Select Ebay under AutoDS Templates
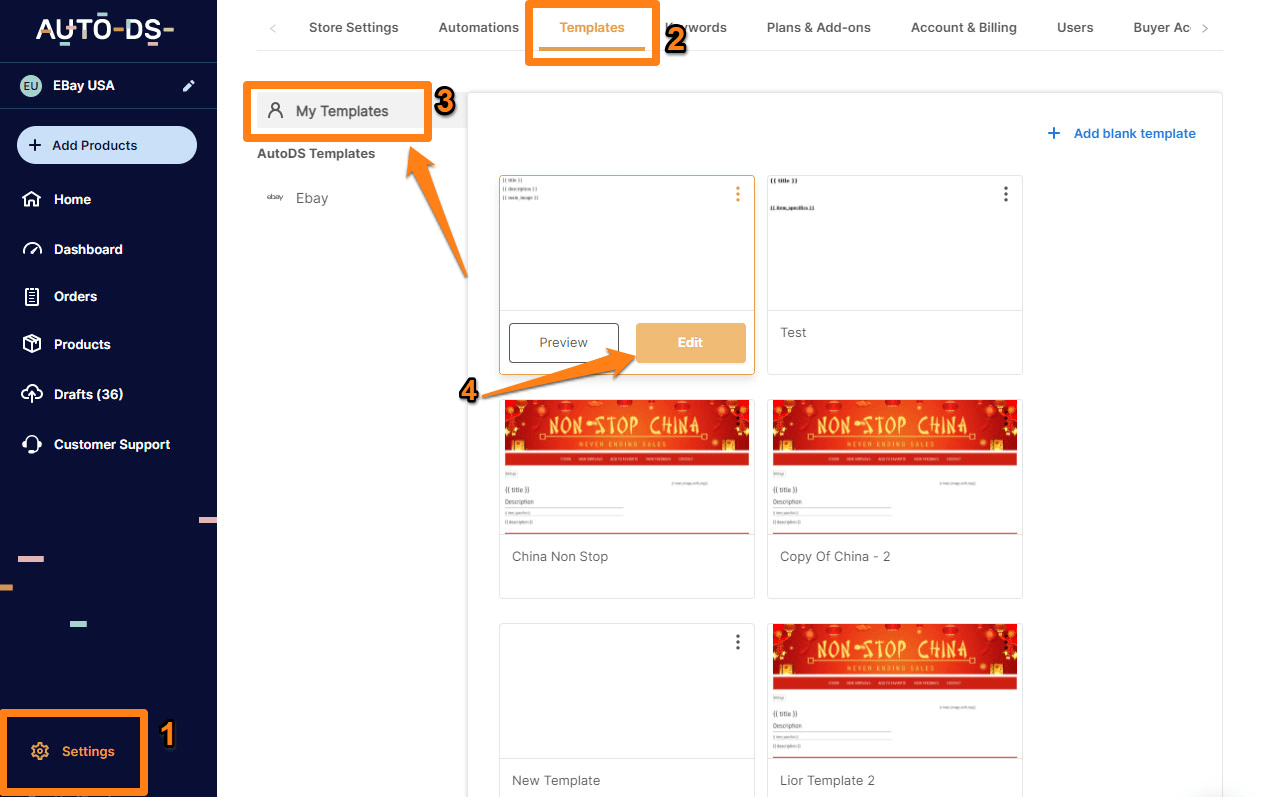 click(312, 198)
